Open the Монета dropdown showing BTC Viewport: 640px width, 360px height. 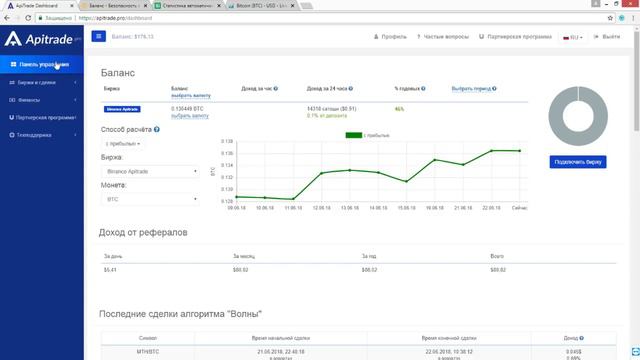click(150, 199)
